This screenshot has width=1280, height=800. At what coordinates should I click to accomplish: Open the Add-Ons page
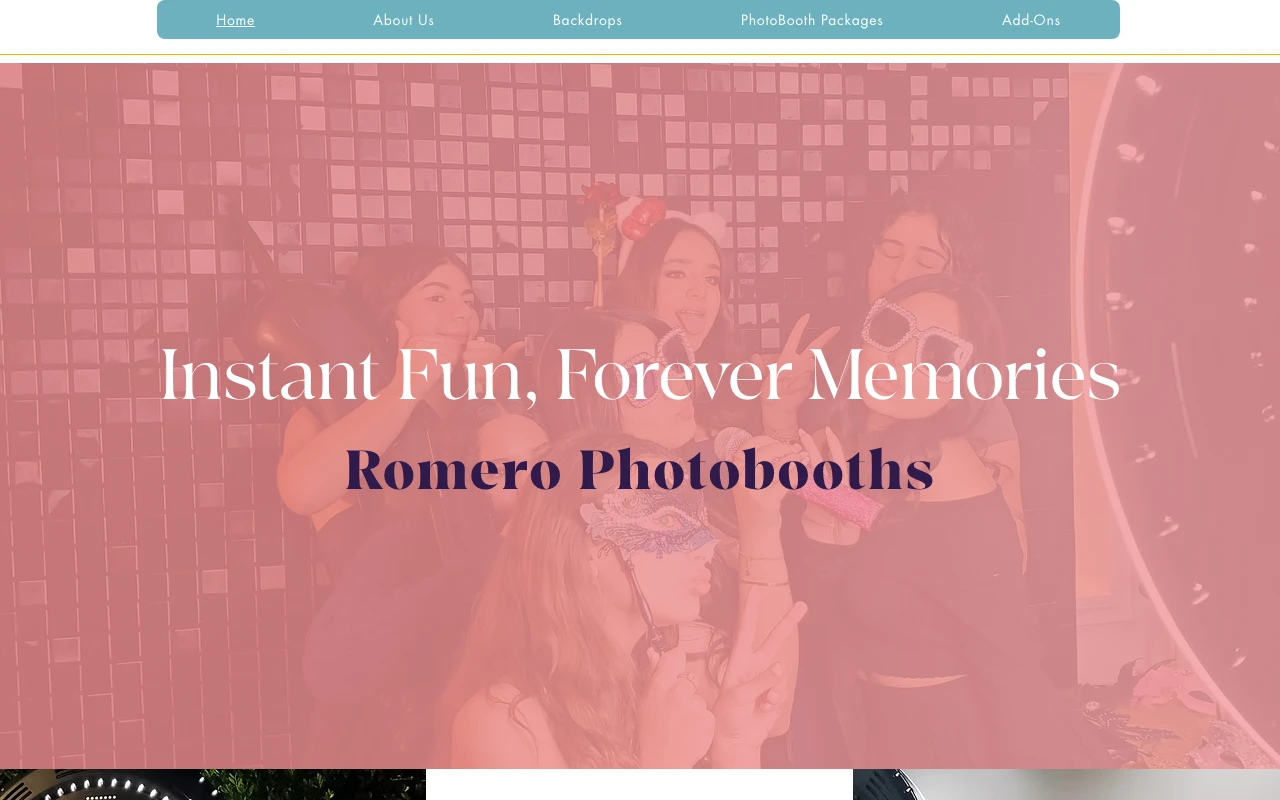1031,20
